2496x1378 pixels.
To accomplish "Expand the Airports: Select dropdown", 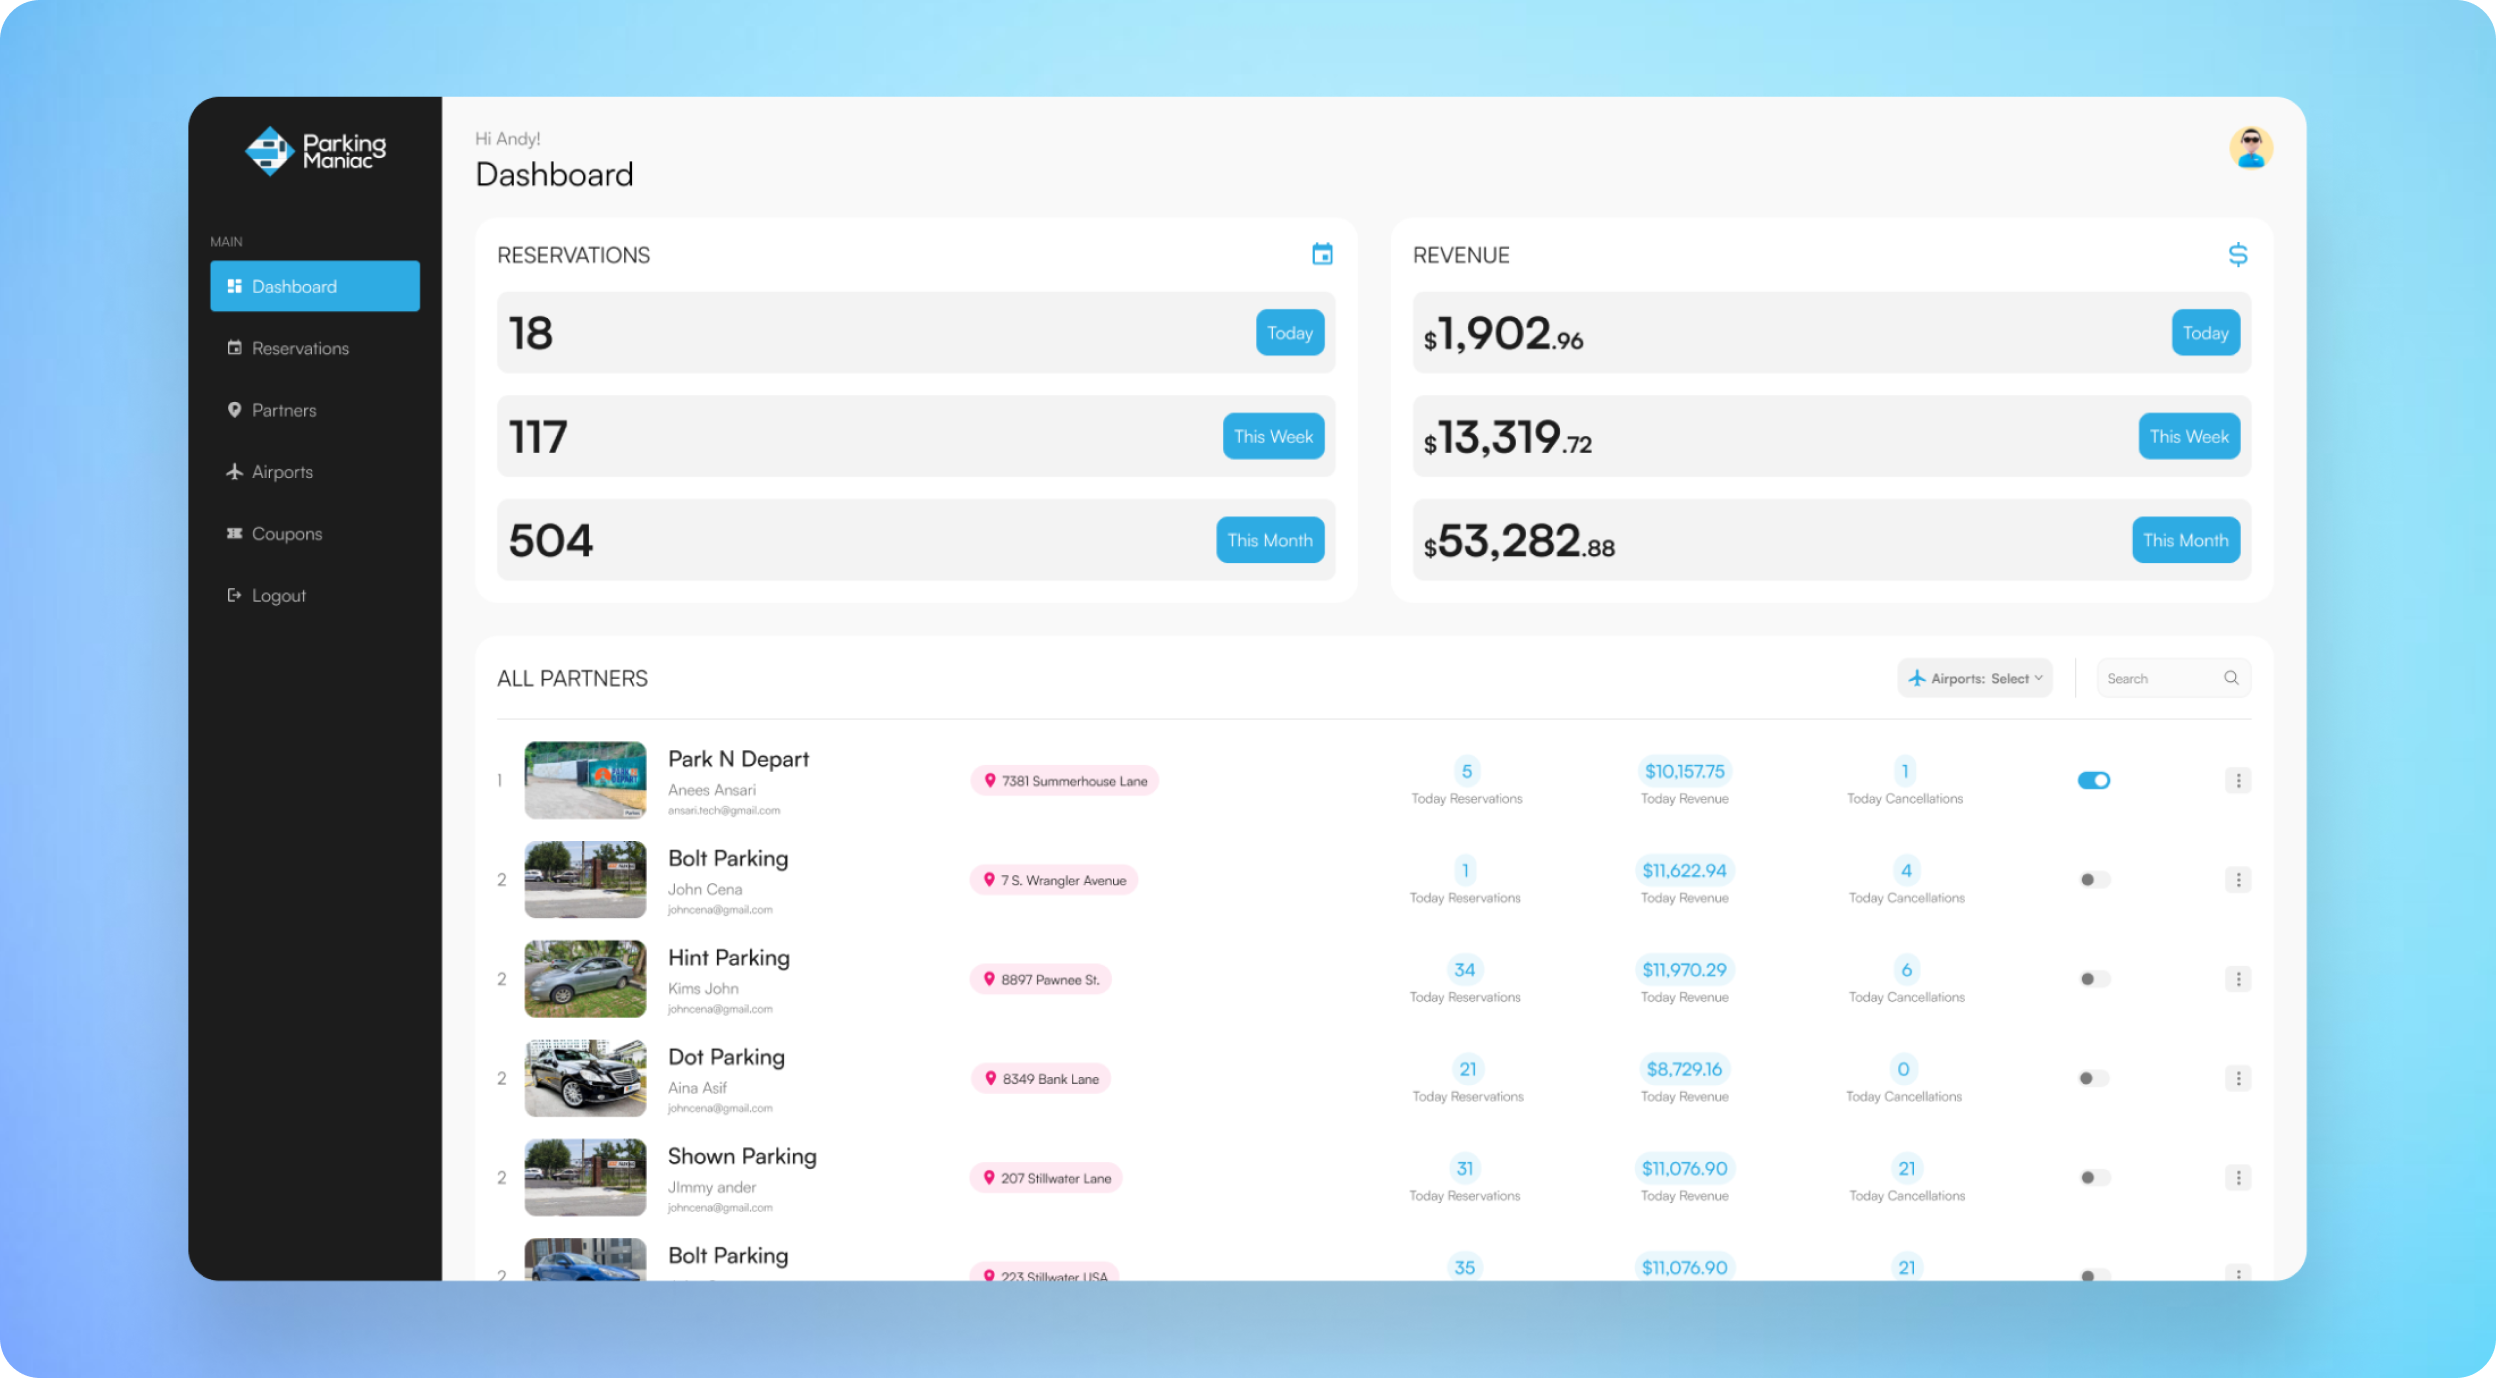I will click(1975, 678).
